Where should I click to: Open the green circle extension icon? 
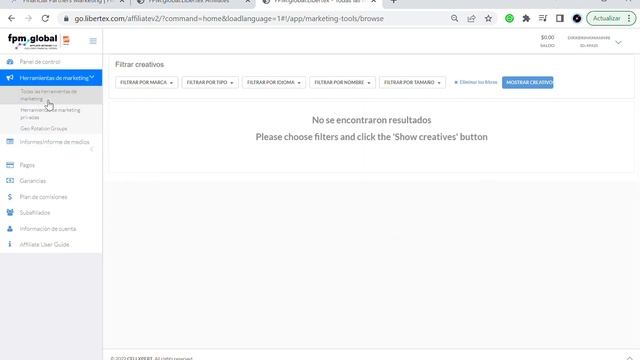click(509, 18)
